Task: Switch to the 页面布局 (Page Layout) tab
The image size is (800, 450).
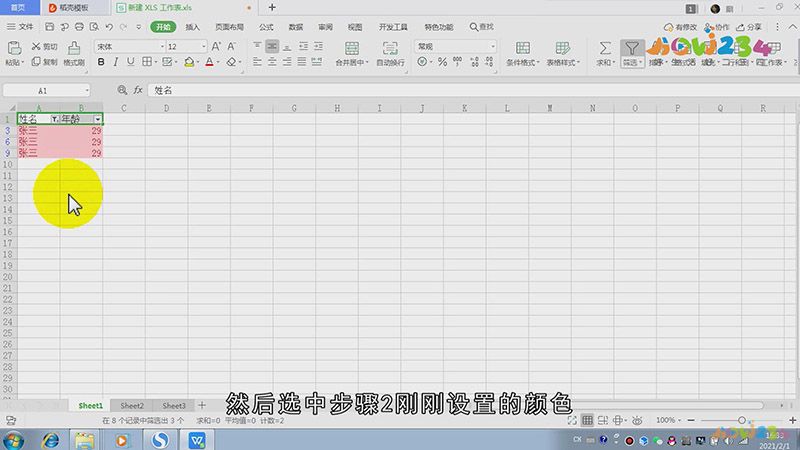Action: pos(229,27)
